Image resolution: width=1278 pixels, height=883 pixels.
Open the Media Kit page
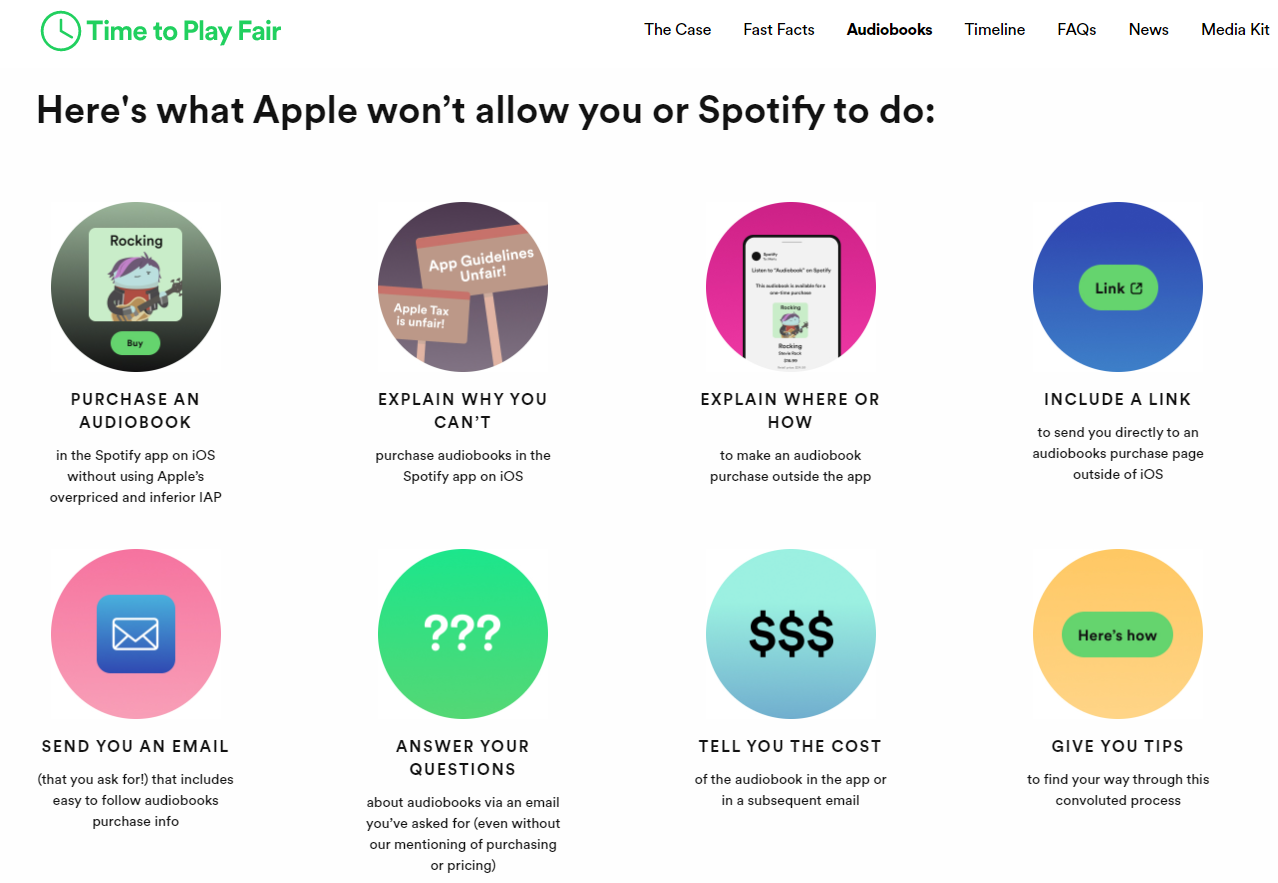pos(1235,30)
